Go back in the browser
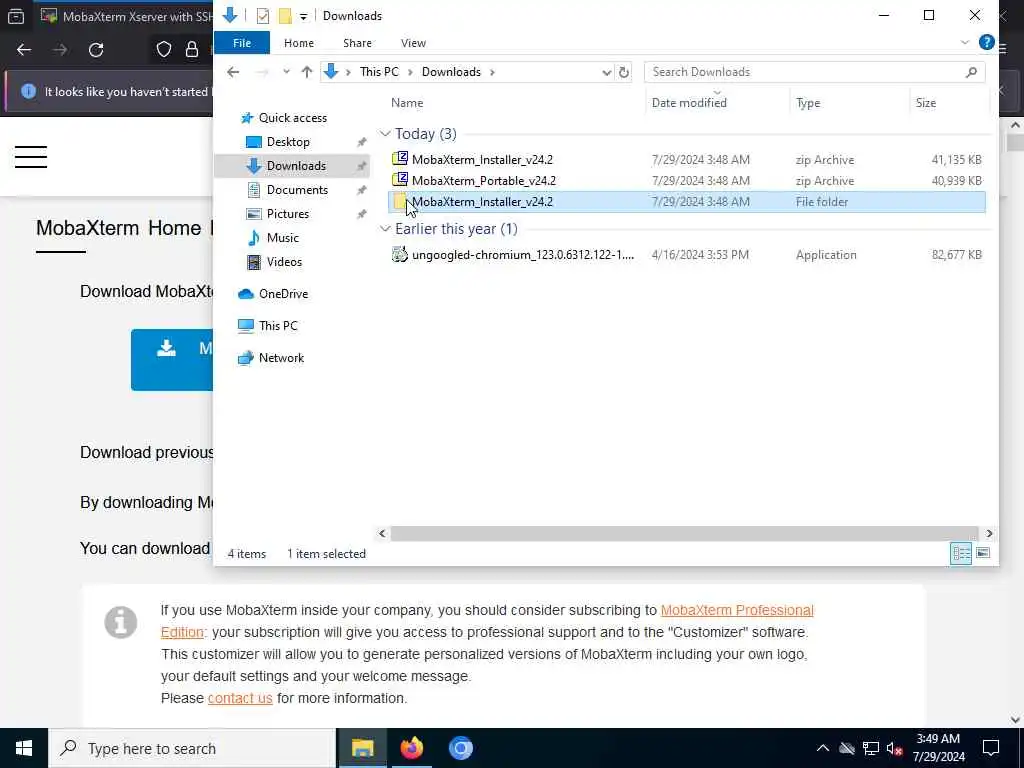The width and height of the screenshot is (1024, 768). [x=24, y=50]
